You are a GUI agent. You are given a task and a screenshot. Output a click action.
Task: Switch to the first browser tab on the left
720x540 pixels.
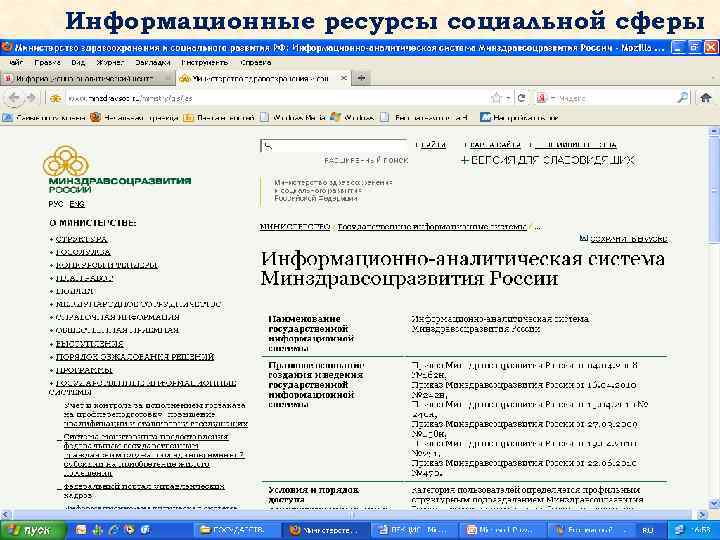(87, 79)
